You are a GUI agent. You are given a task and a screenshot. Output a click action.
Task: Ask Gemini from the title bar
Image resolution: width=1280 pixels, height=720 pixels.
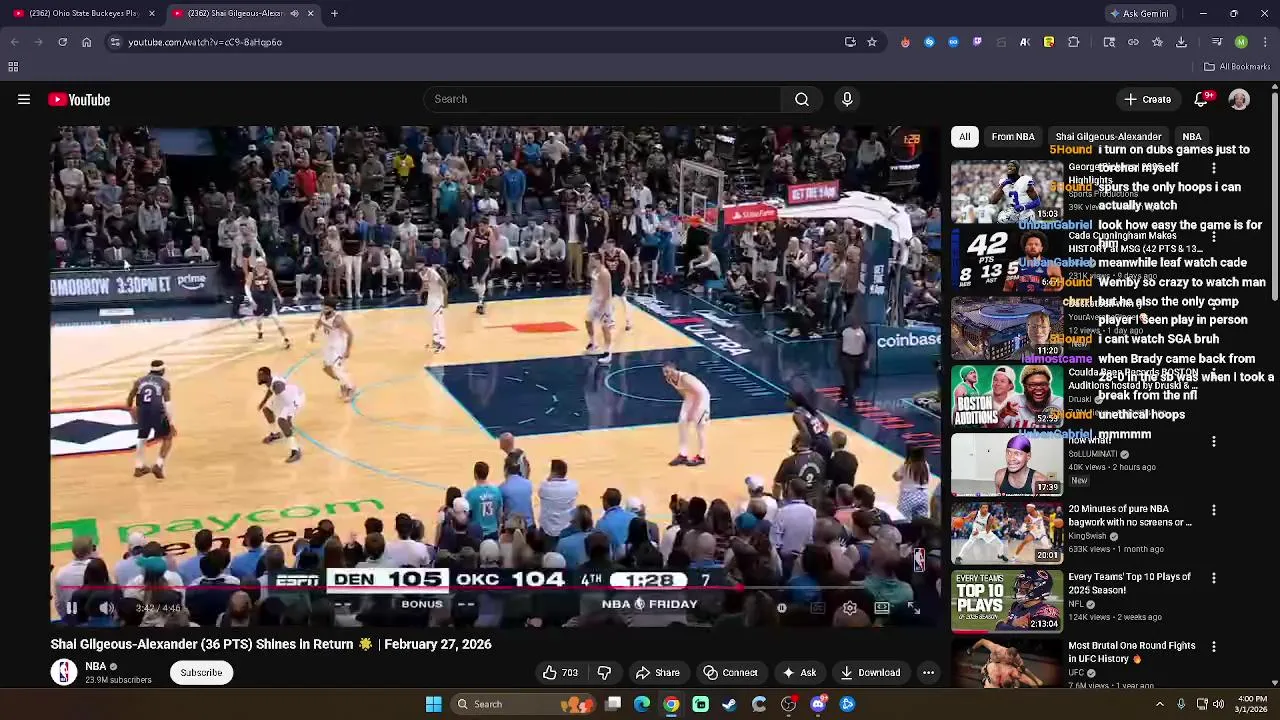pos(1139,13)
